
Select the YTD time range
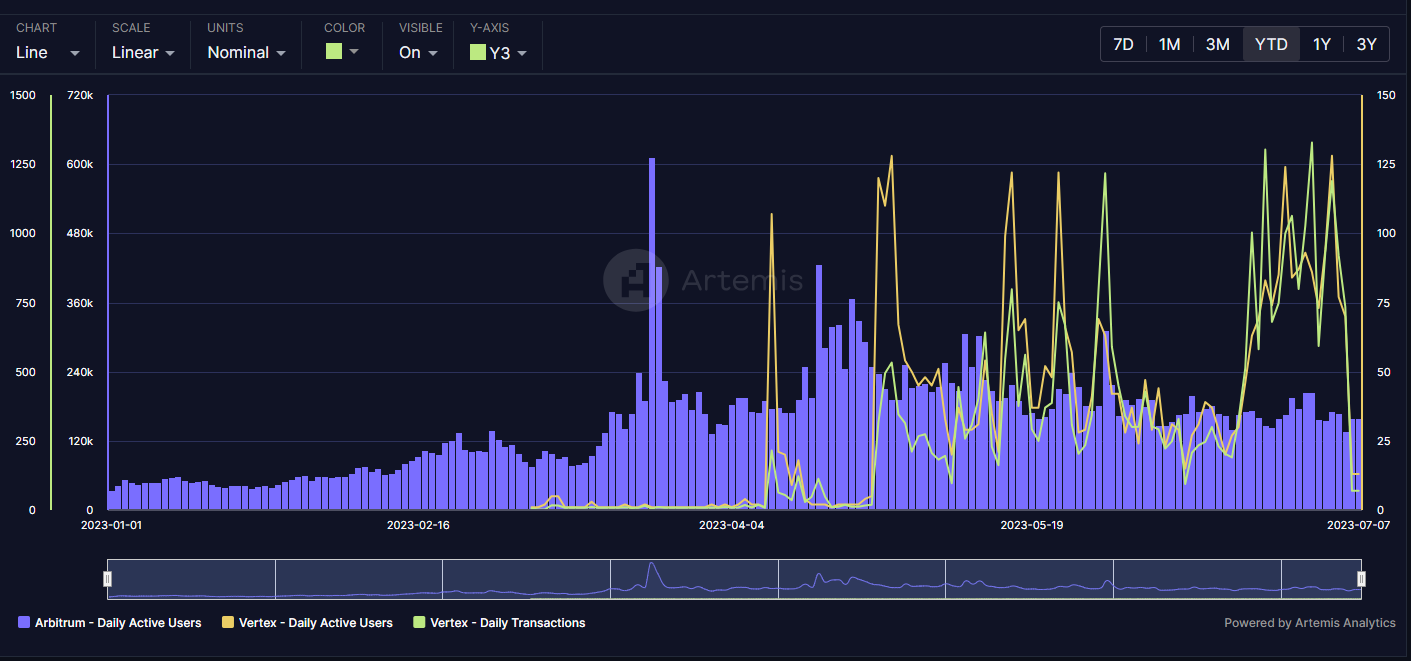coord(1271,44)
